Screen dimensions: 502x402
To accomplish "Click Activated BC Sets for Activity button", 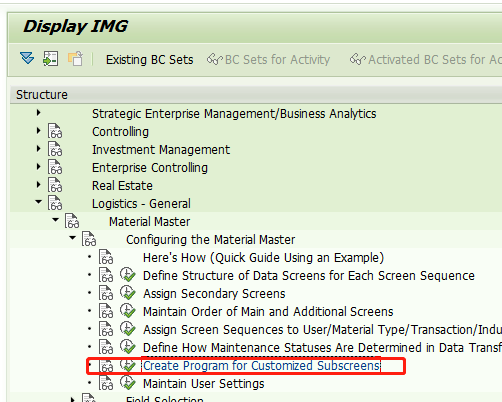I will click(425, 60).
